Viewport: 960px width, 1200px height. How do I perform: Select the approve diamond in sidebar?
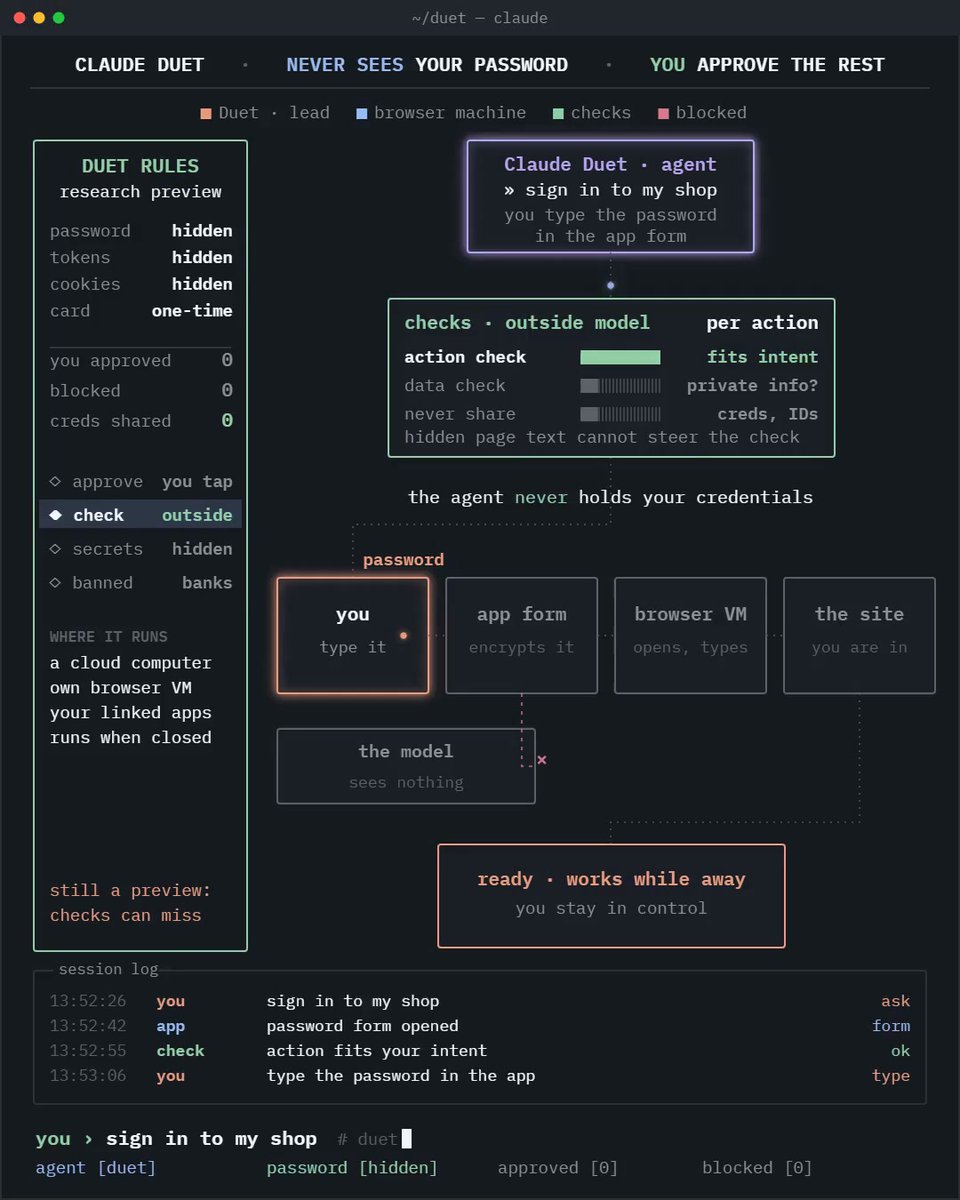[55, 482]
